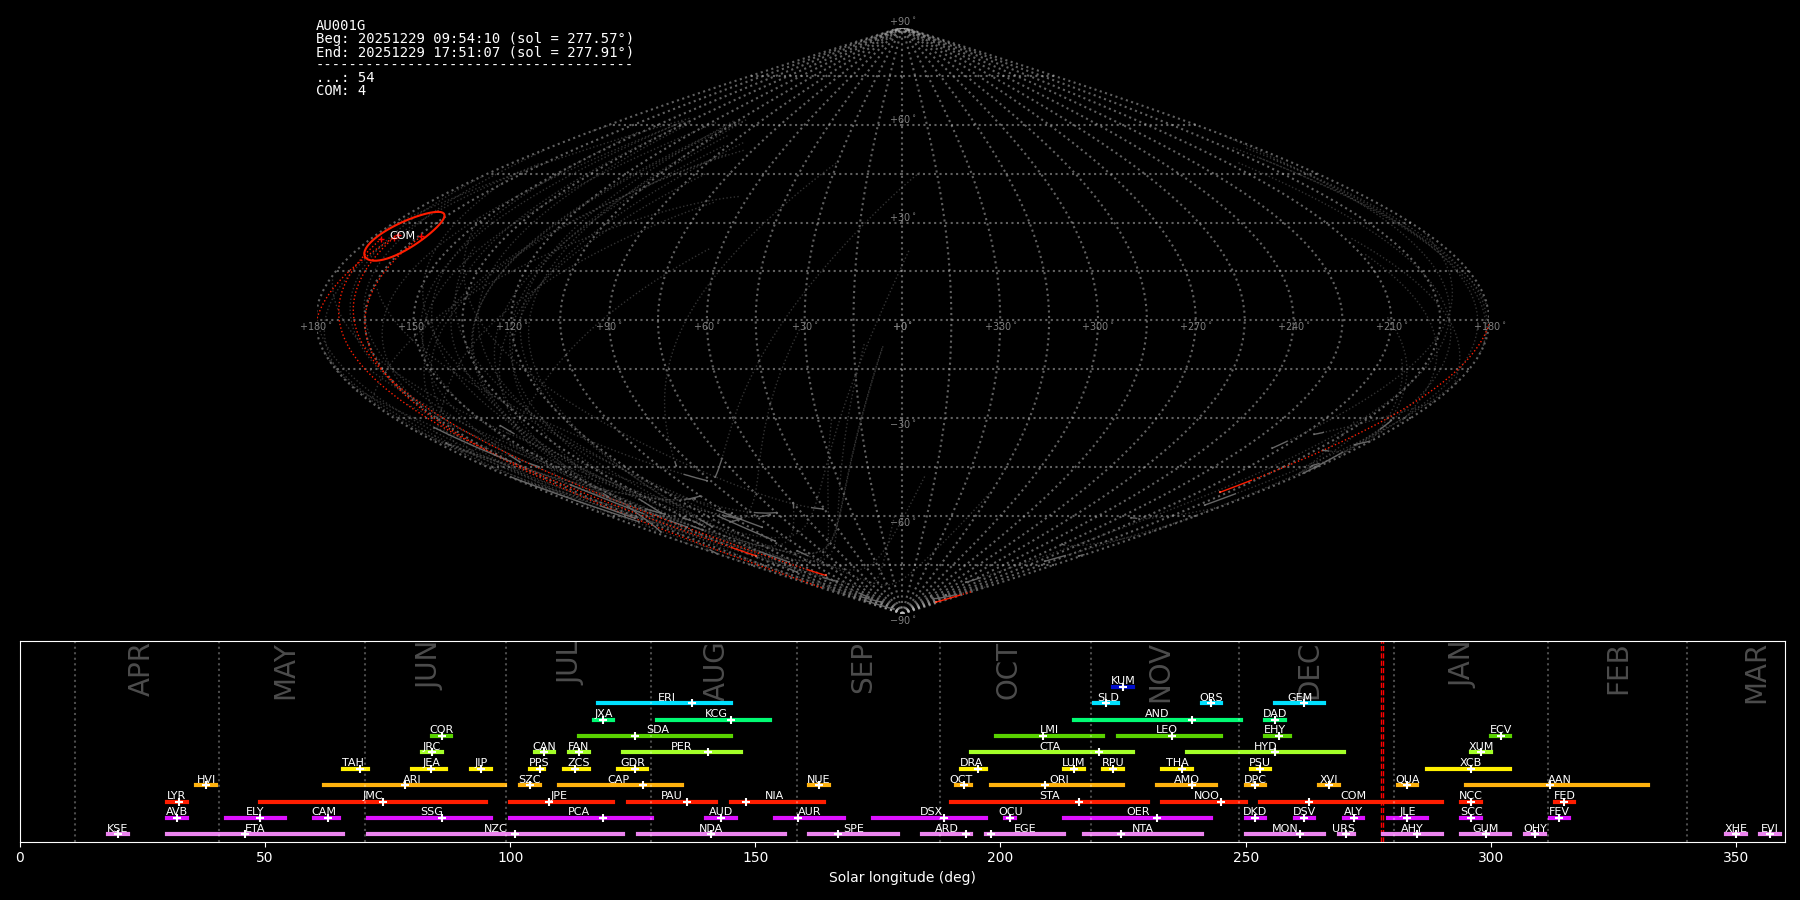
Task: Select the CAP shower label
Action: [x=618, y=780]
